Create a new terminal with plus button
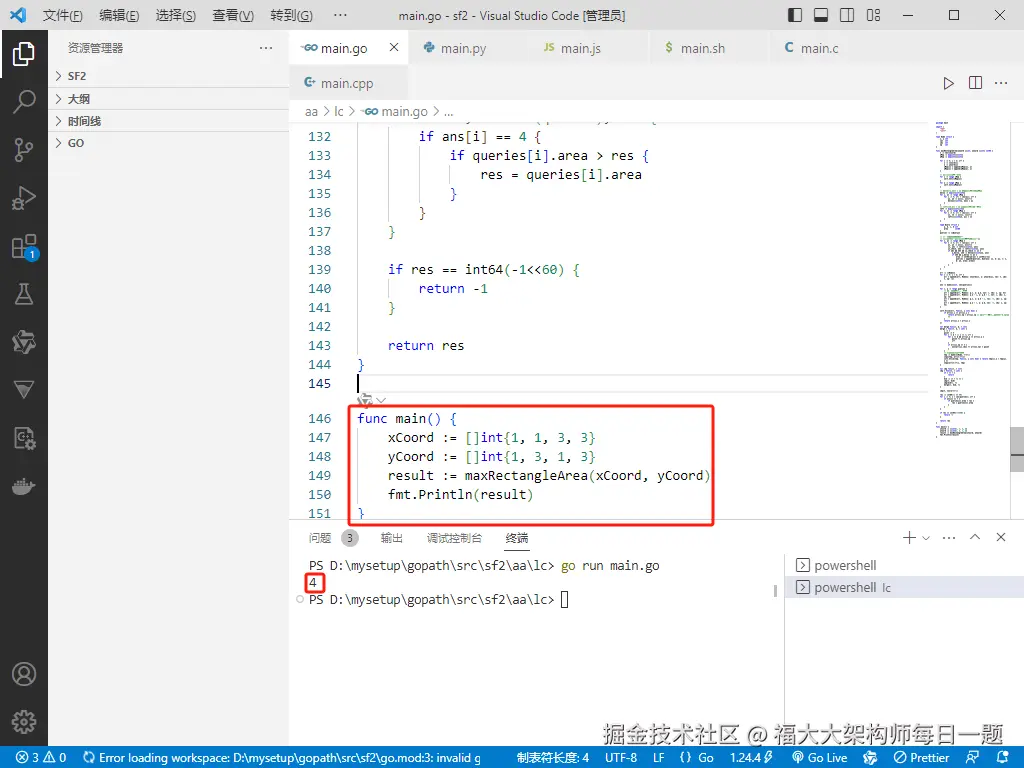Image resolution: width=1024 pixels, height=768 pixels. pos(908,537)
